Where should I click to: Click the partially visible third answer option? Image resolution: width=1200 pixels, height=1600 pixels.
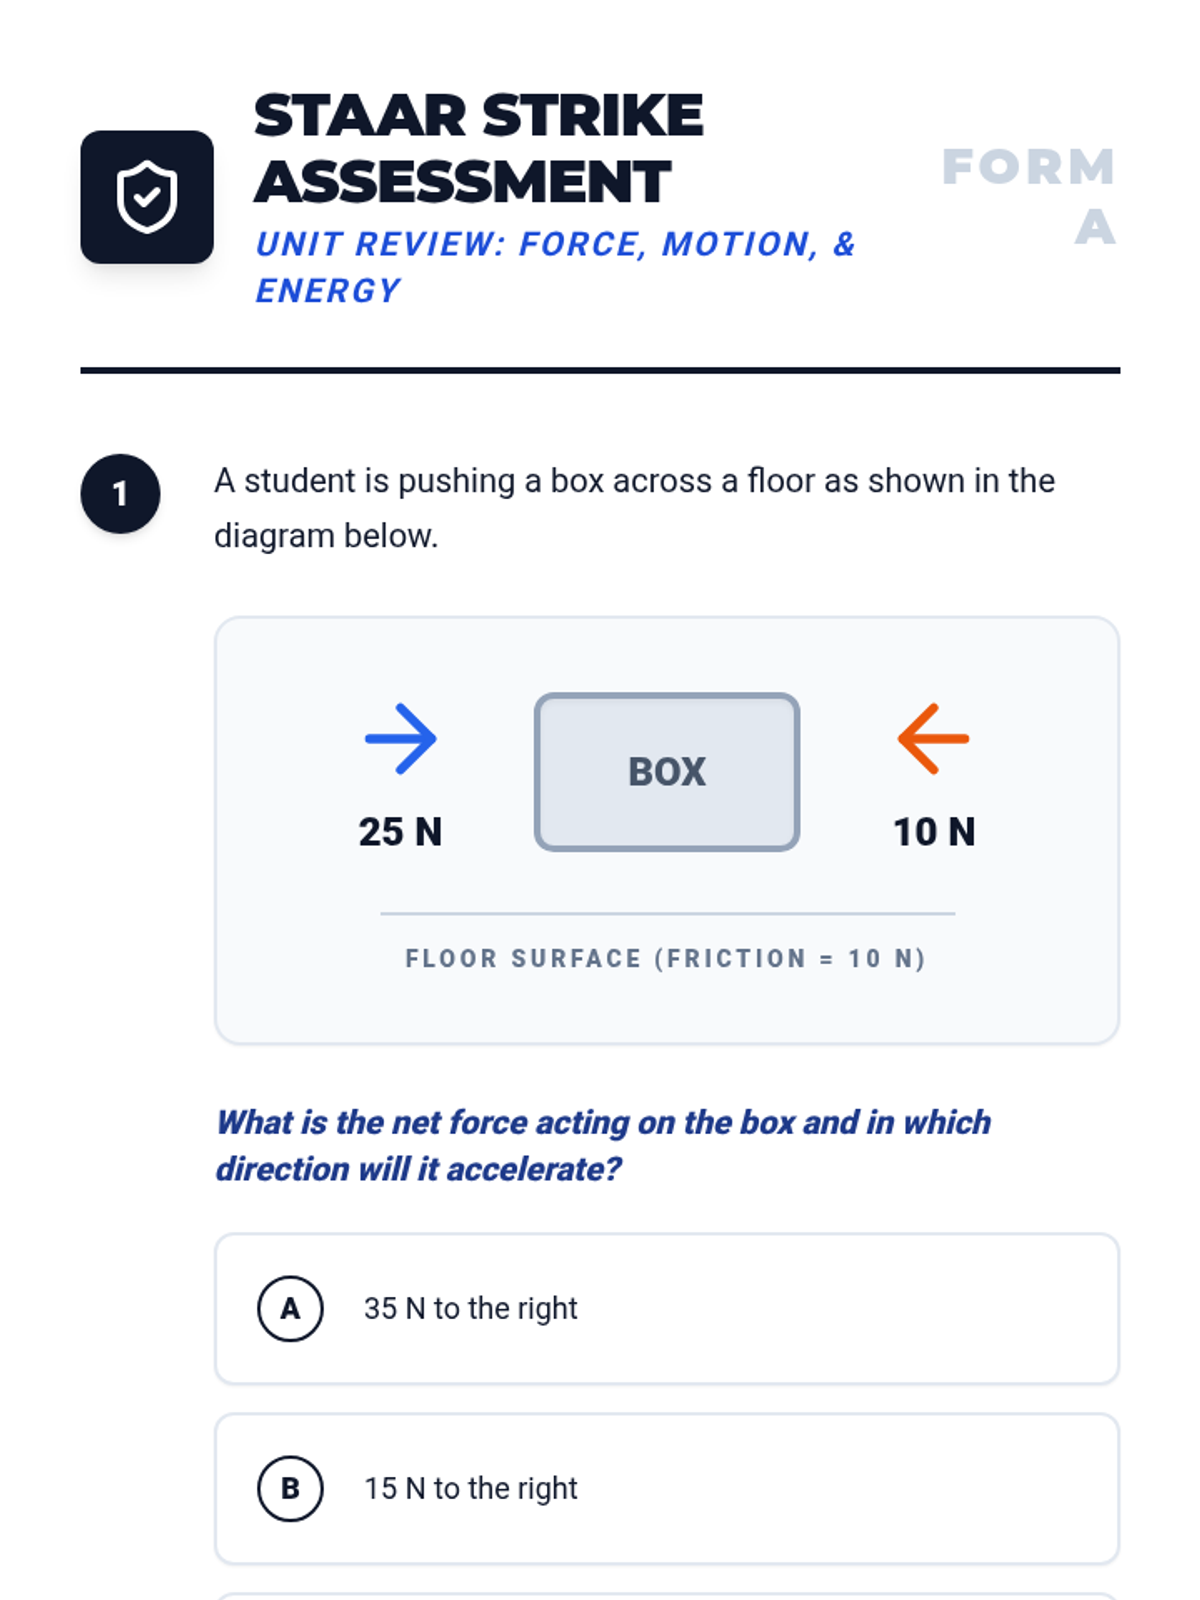tap(667, 1596)
